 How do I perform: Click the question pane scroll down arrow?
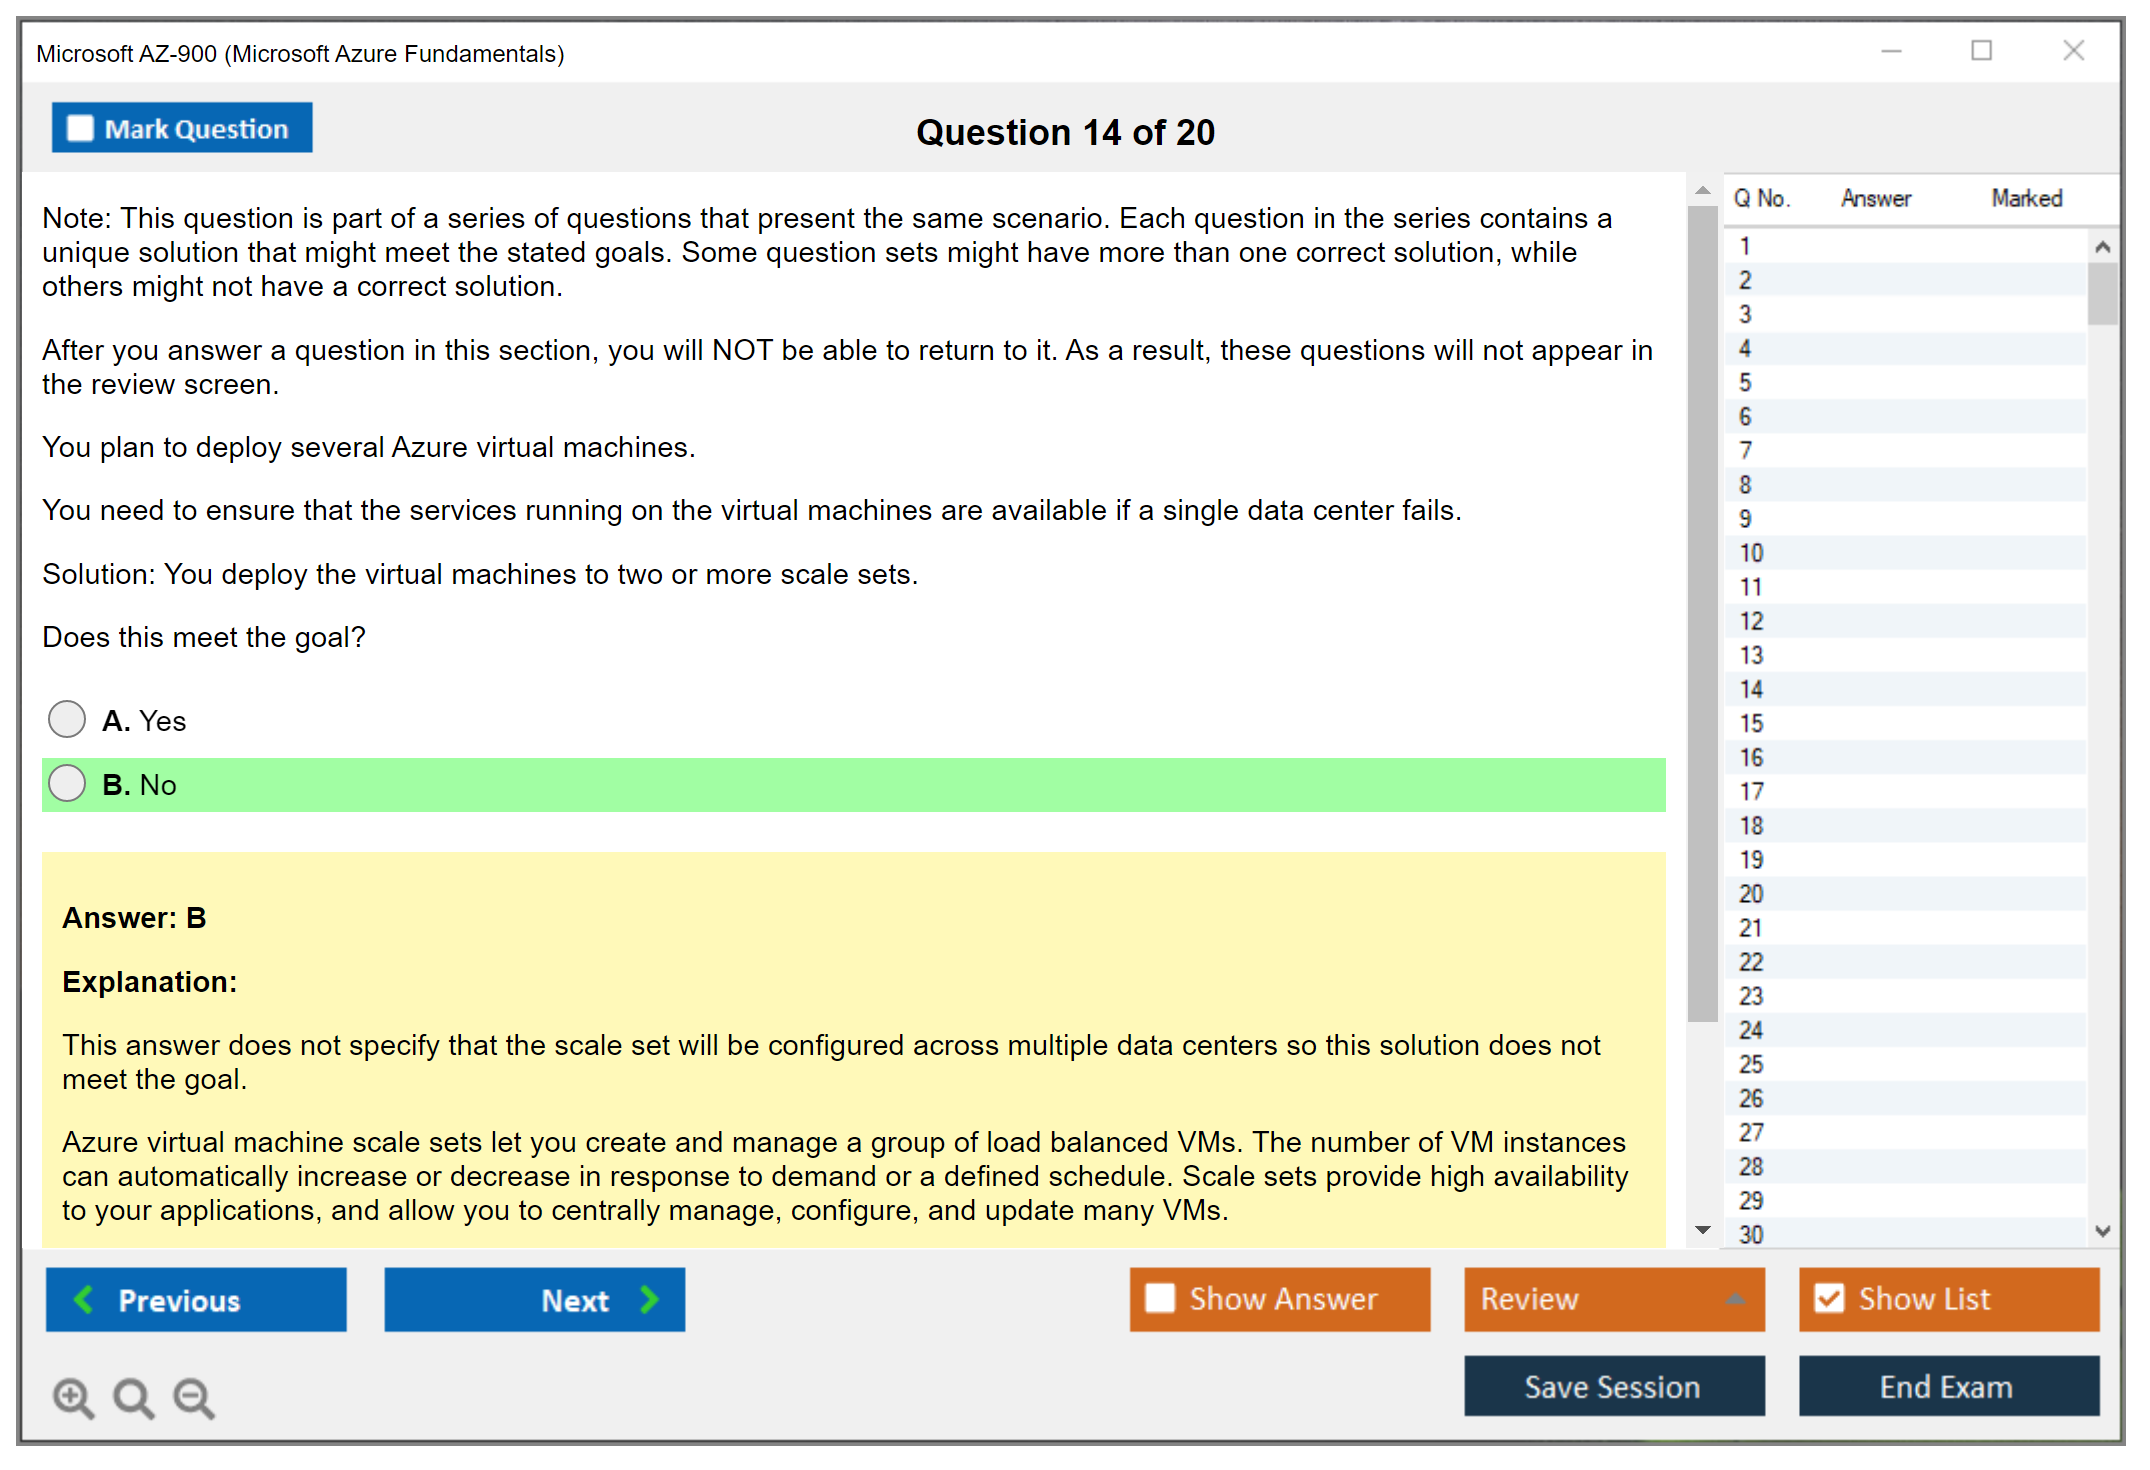[x=1702, y=1230]
